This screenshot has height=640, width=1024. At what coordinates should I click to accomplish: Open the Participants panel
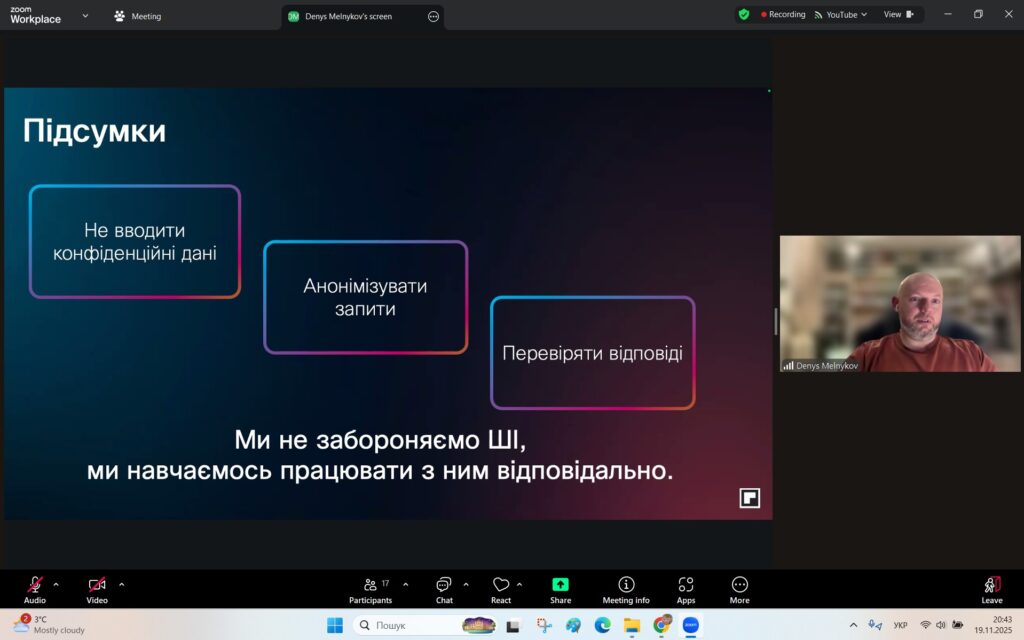(x=371, y=589)
